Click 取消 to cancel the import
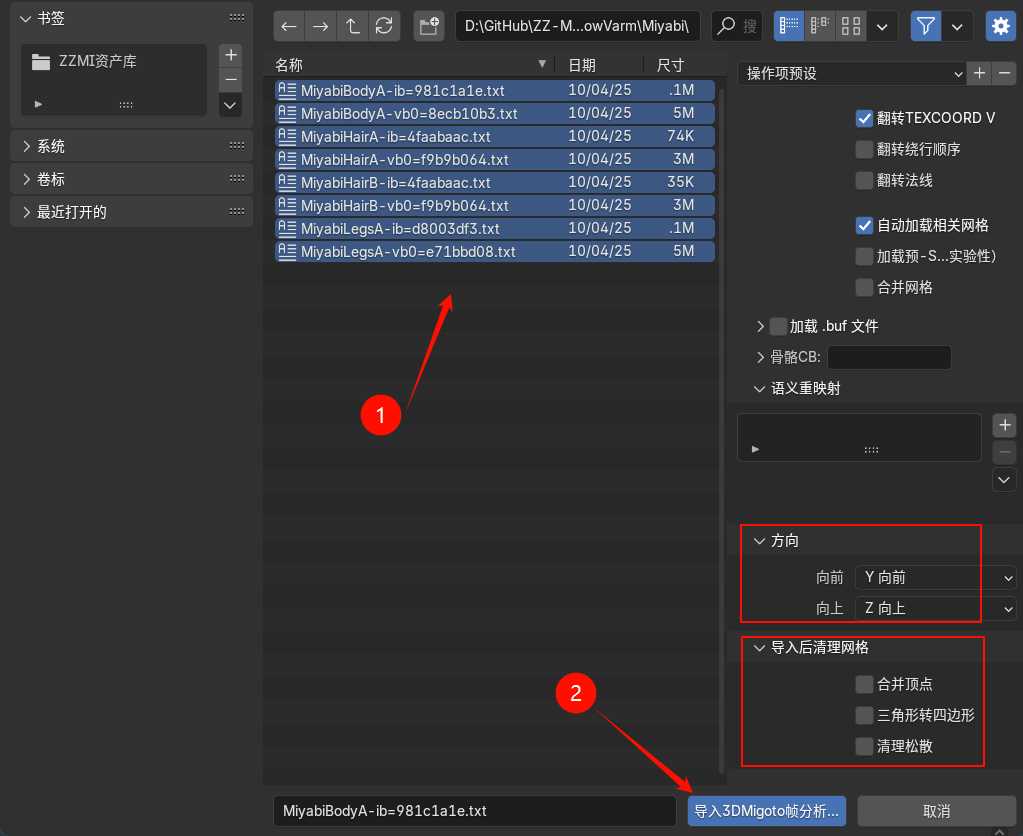Image resolution: width=1023 pixels, height=836 pixels. pyautogui.click(x=935, y=810)
